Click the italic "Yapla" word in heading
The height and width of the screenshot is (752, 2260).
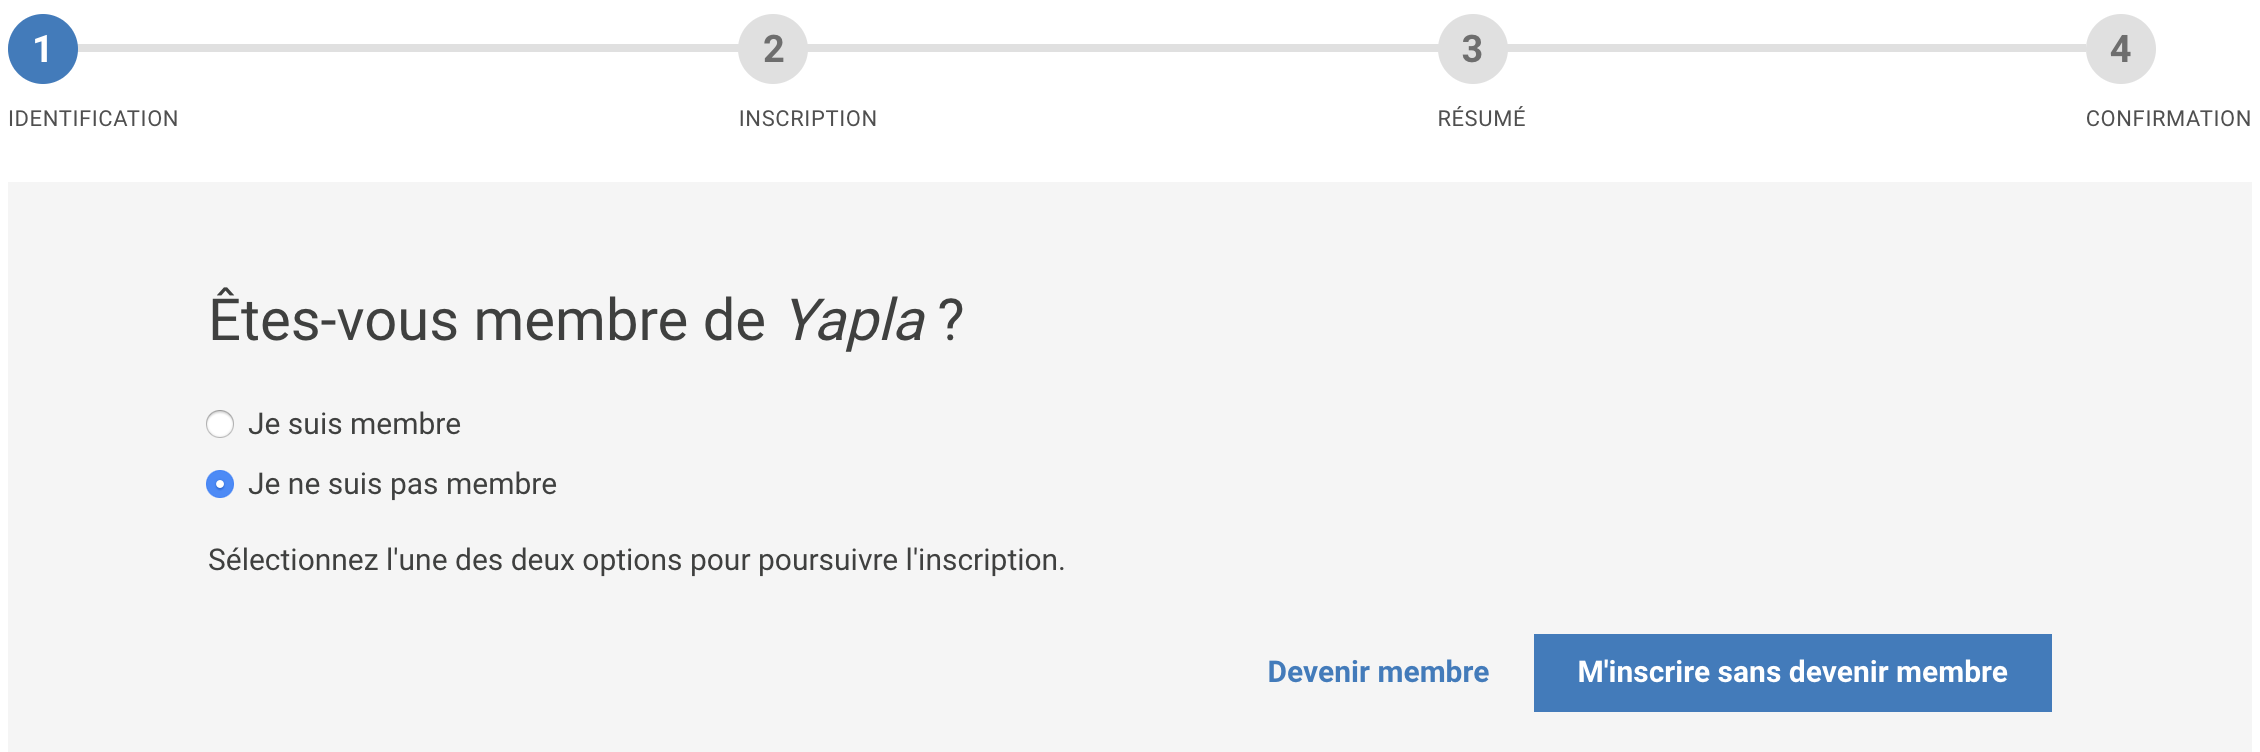point(855,321)
